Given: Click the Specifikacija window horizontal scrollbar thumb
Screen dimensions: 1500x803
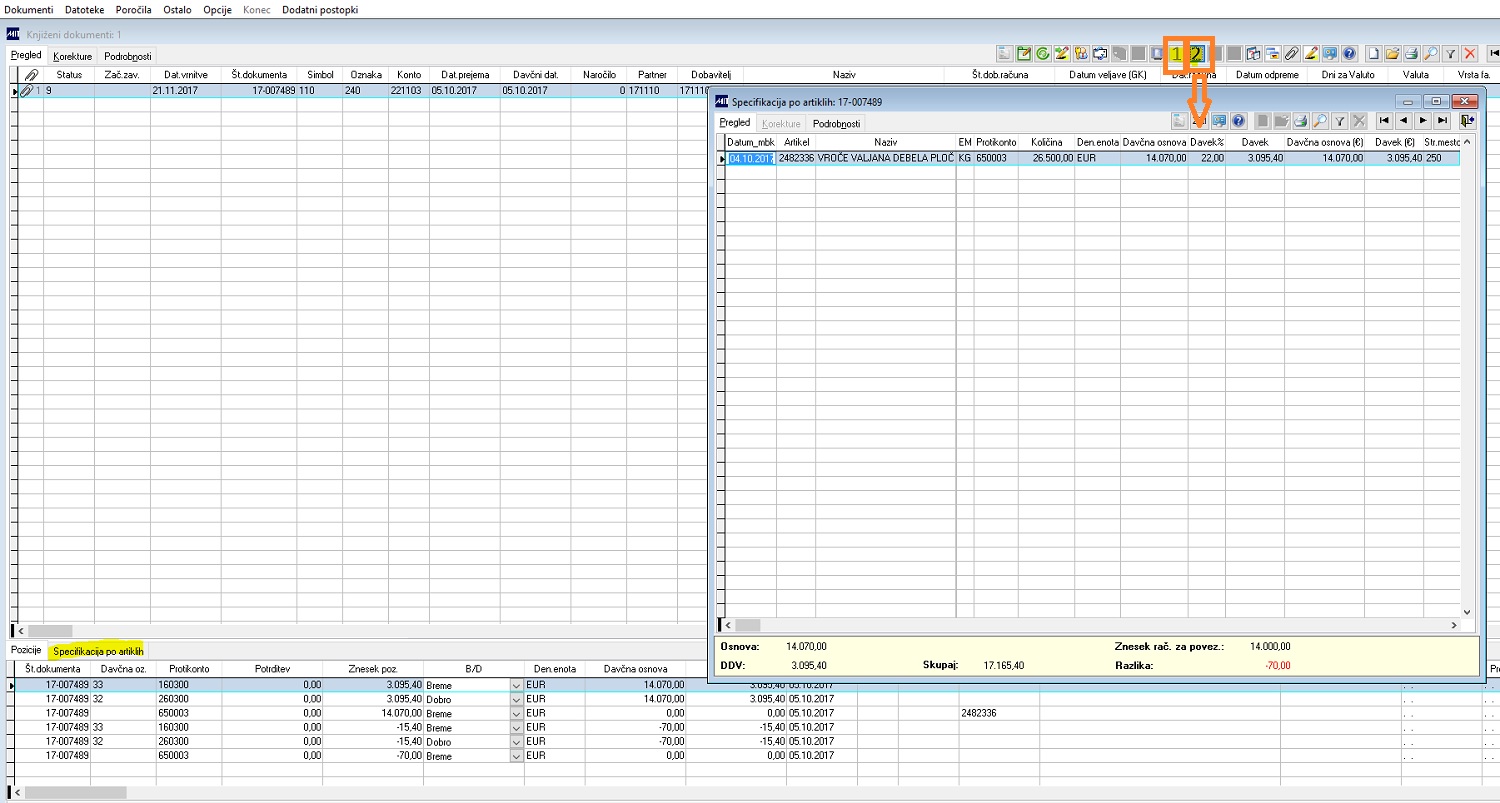Looking at the screenshot, I should point(748,625).
